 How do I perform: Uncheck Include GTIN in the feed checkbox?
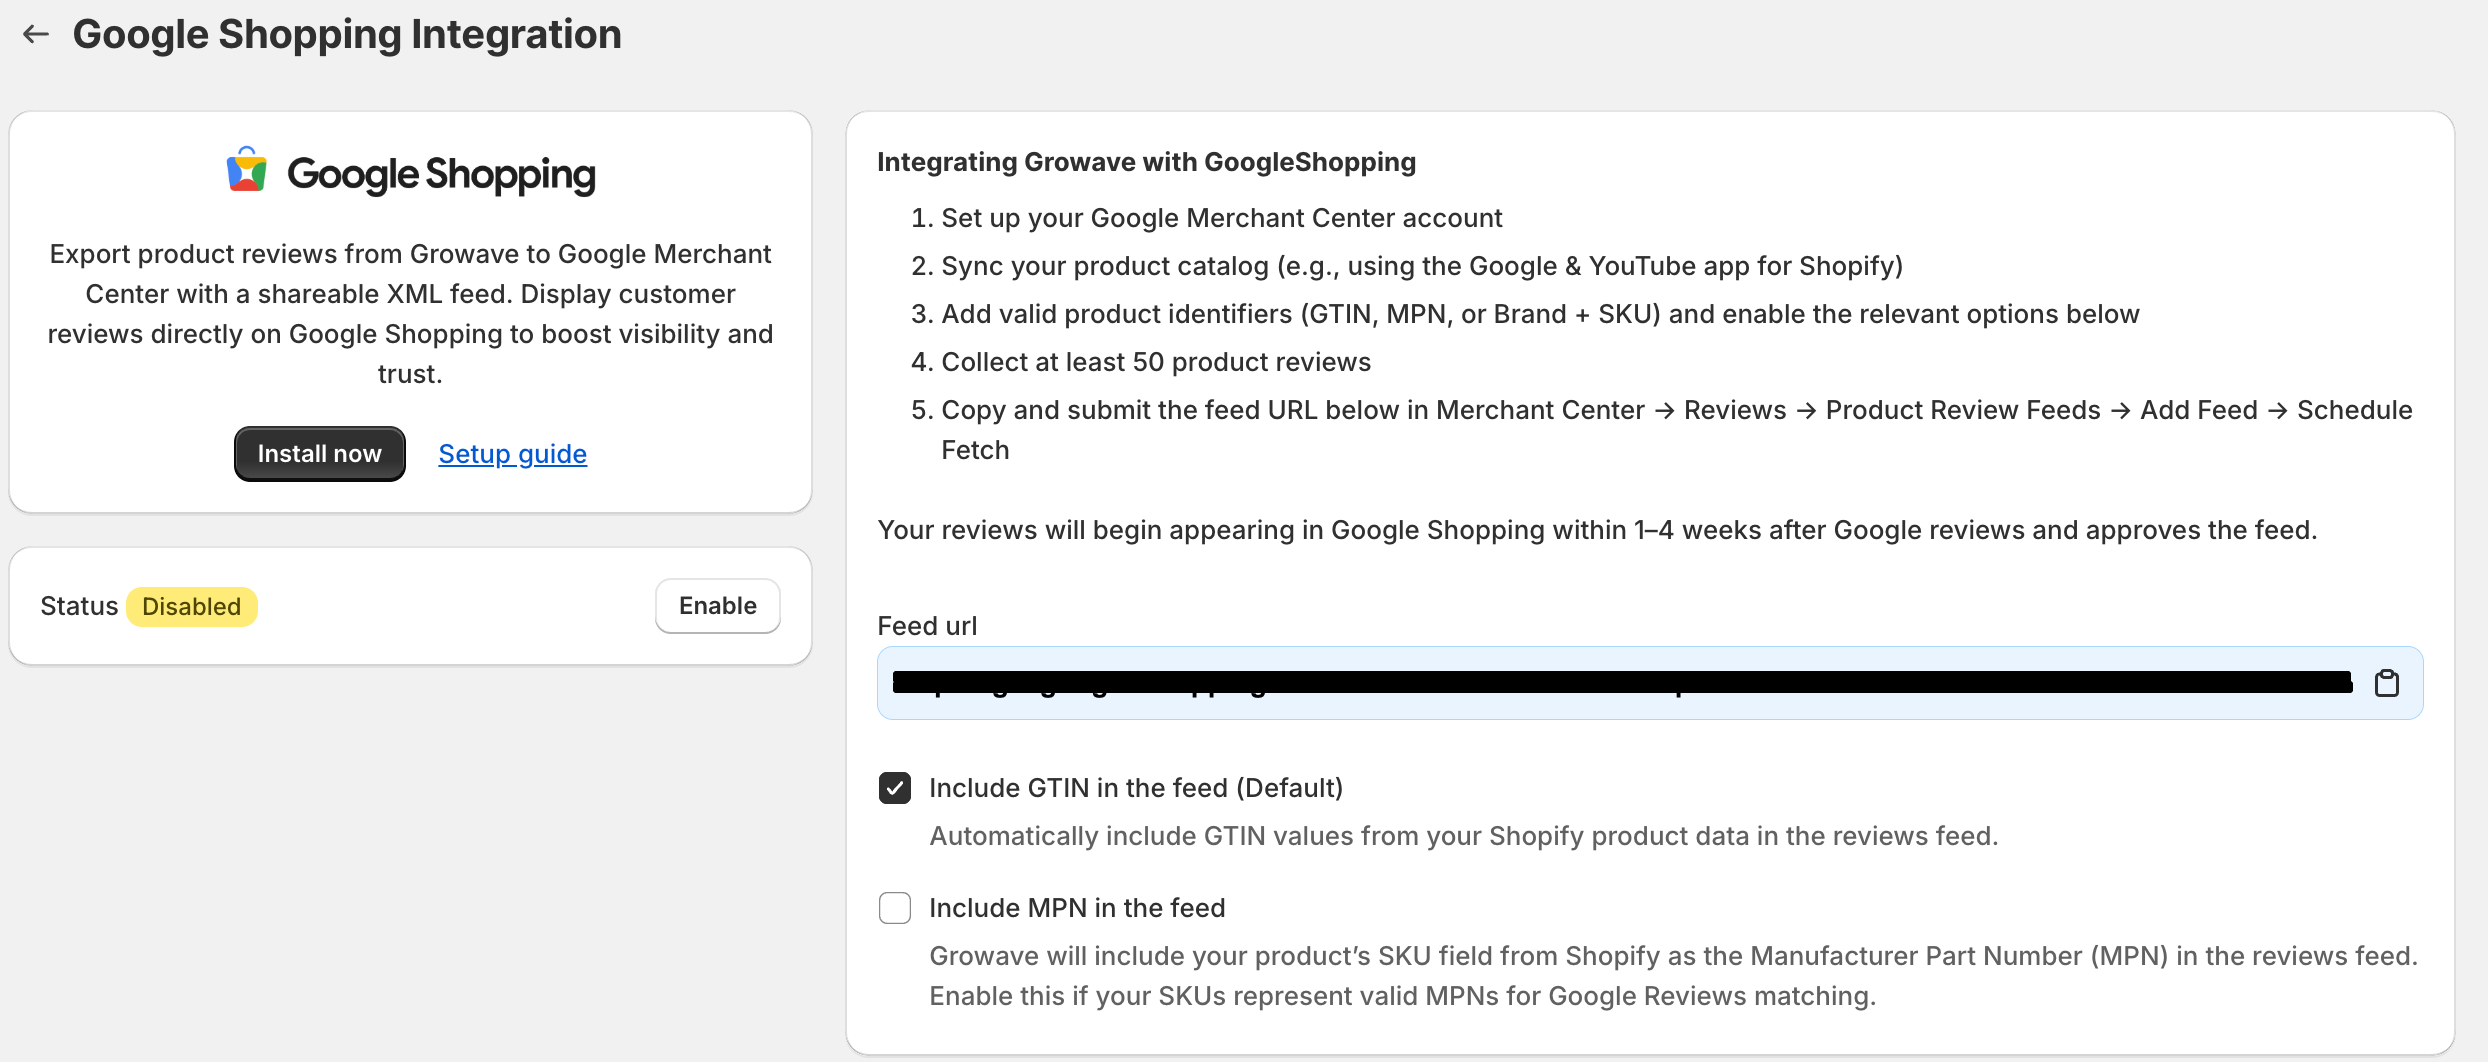(895, 788)
